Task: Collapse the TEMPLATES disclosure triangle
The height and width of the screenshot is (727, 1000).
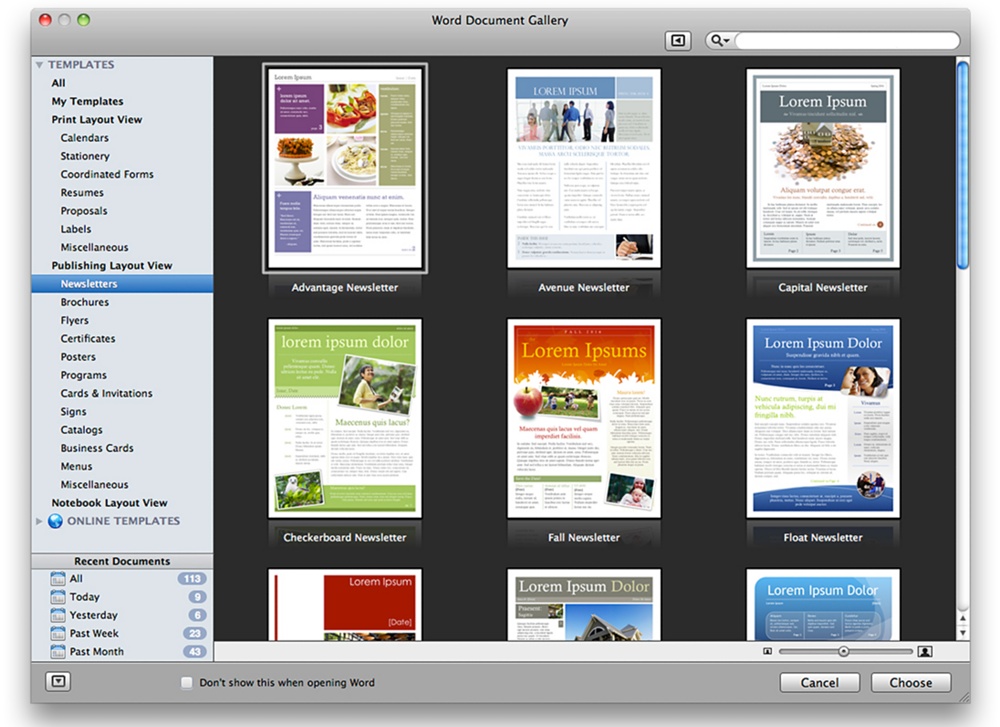Action: 39,63
